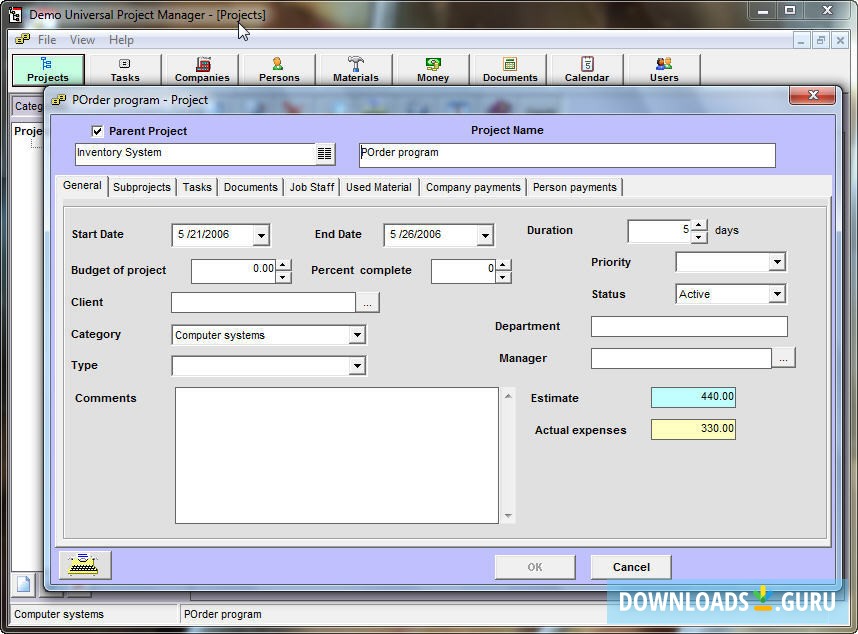Click the parent project list icon button

coord(324,154)
